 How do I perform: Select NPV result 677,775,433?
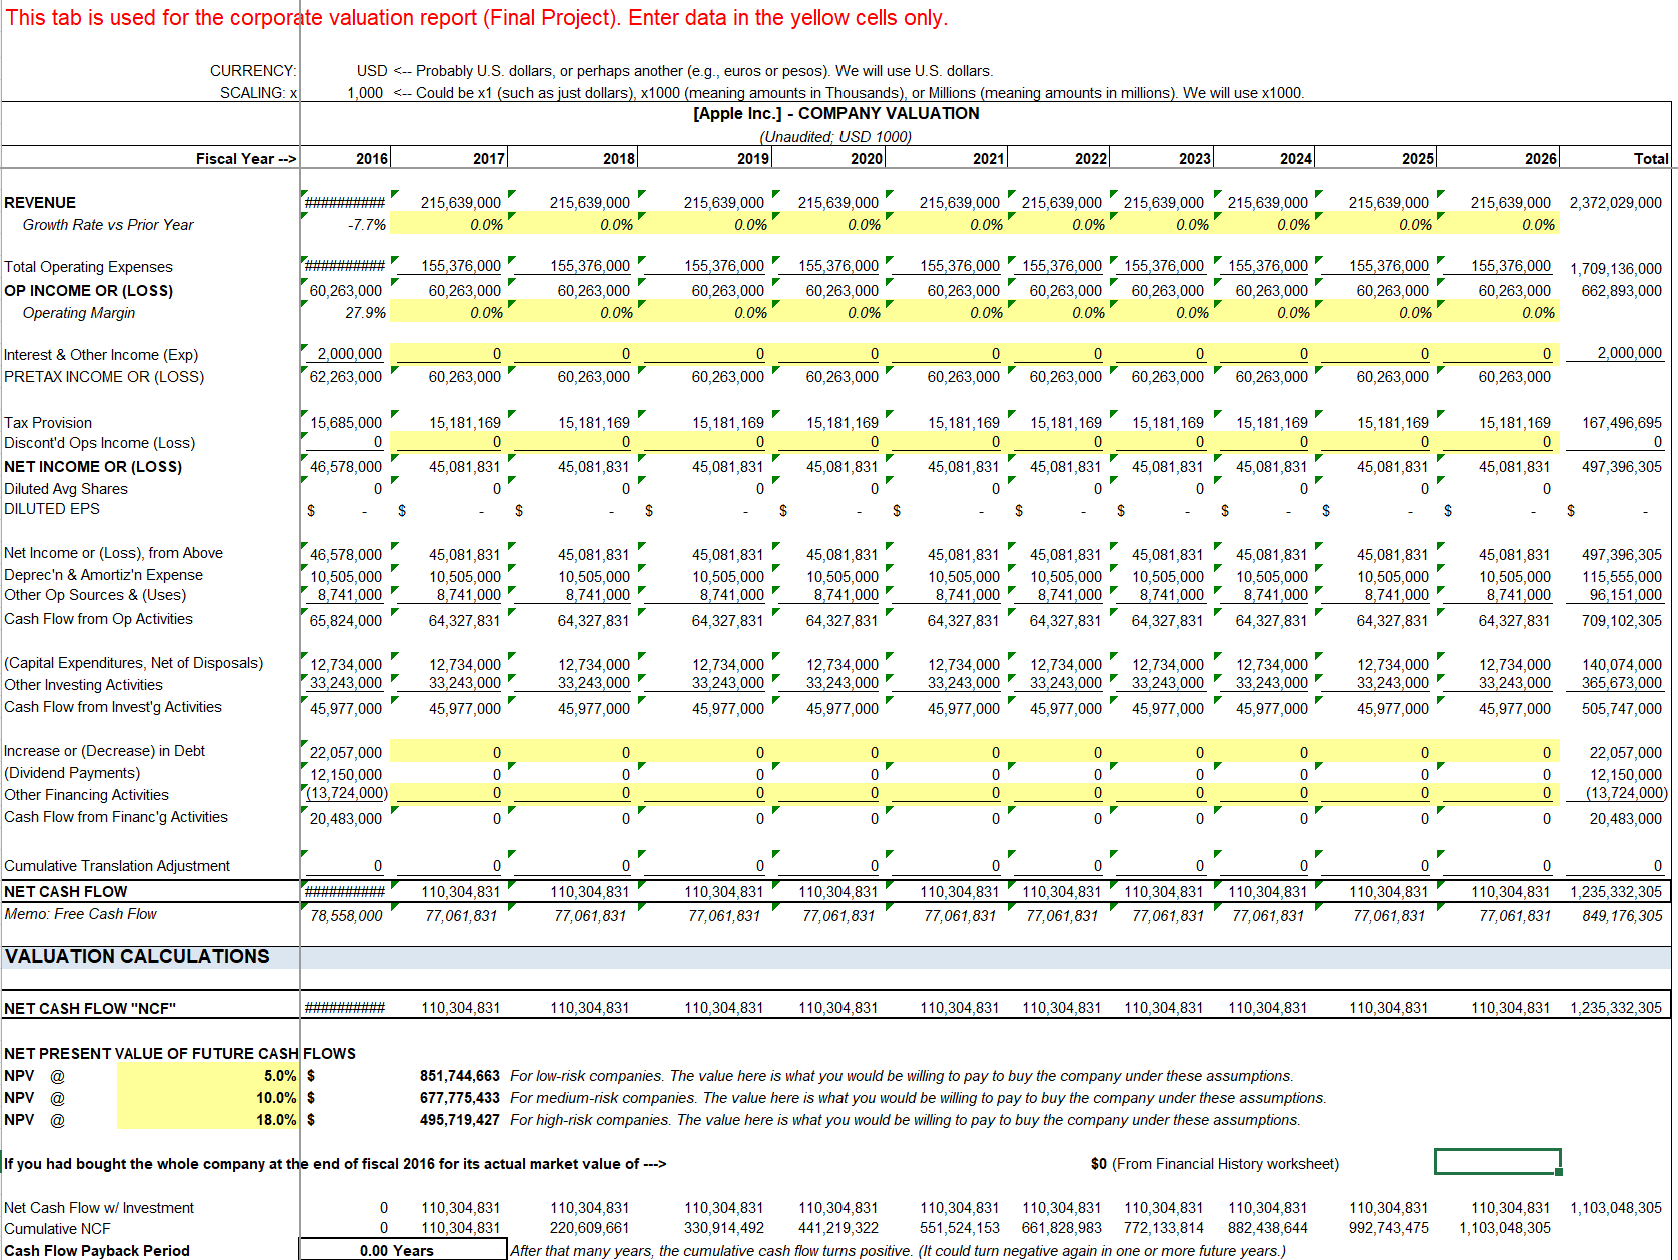(x=459, y=1098)
